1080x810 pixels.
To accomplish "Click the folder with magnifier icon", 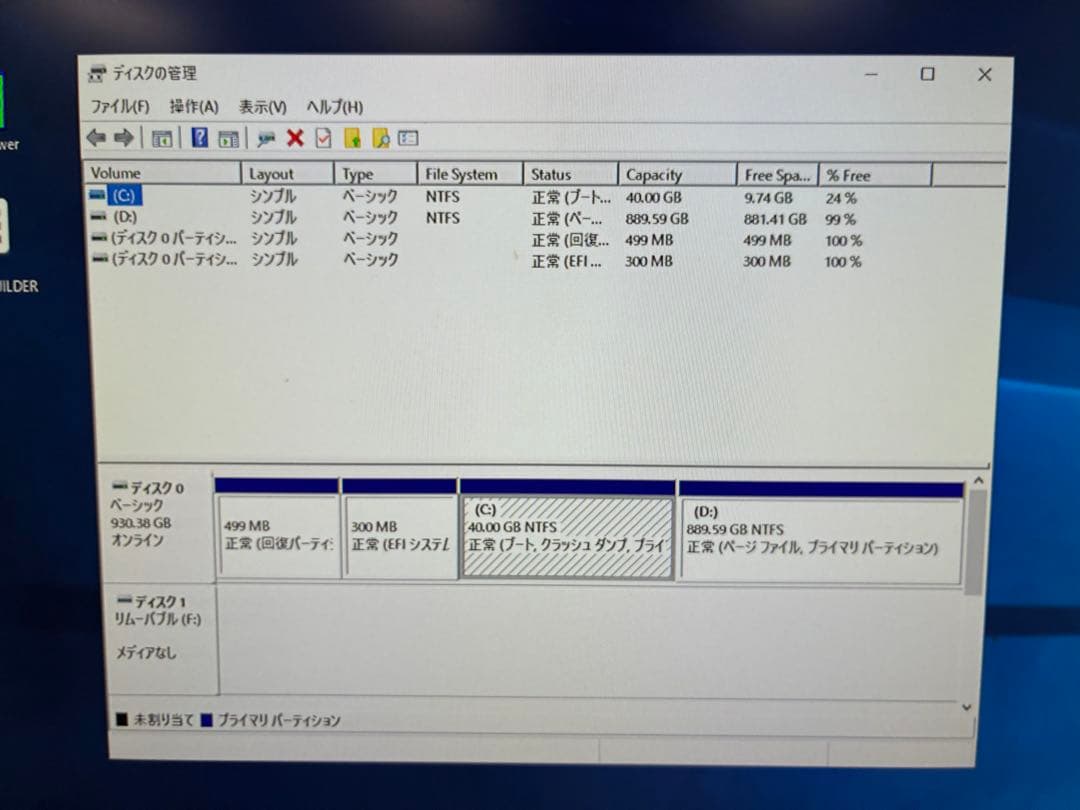I will [x=380, y=137].
